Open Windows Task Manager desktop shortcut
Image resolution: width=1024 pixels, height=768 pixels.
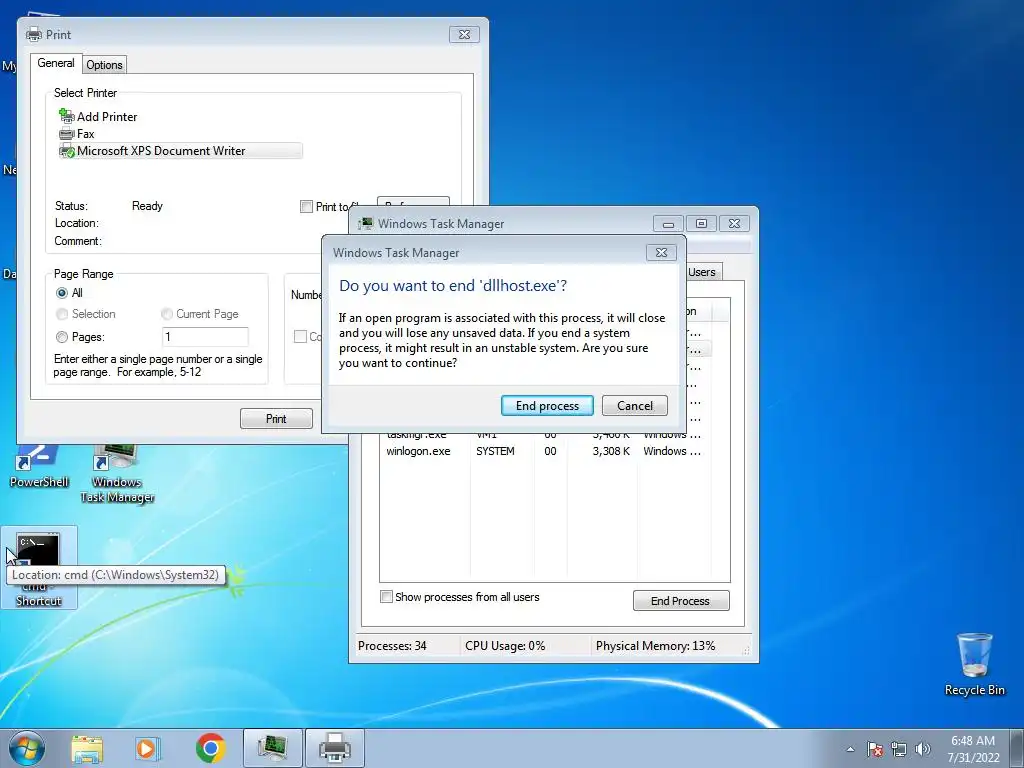(118, 475)
